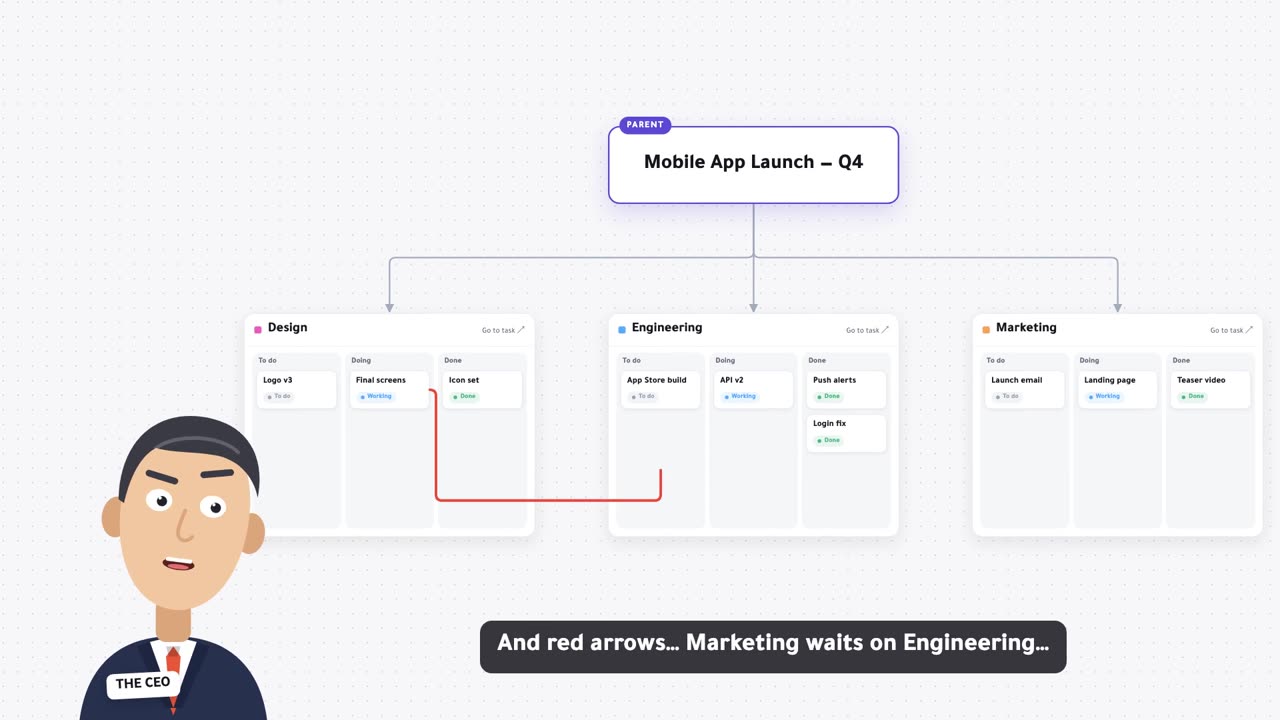Click the Engineering board title
Viewport: 1280px width, 720px height.
click(x=667, y=328)
